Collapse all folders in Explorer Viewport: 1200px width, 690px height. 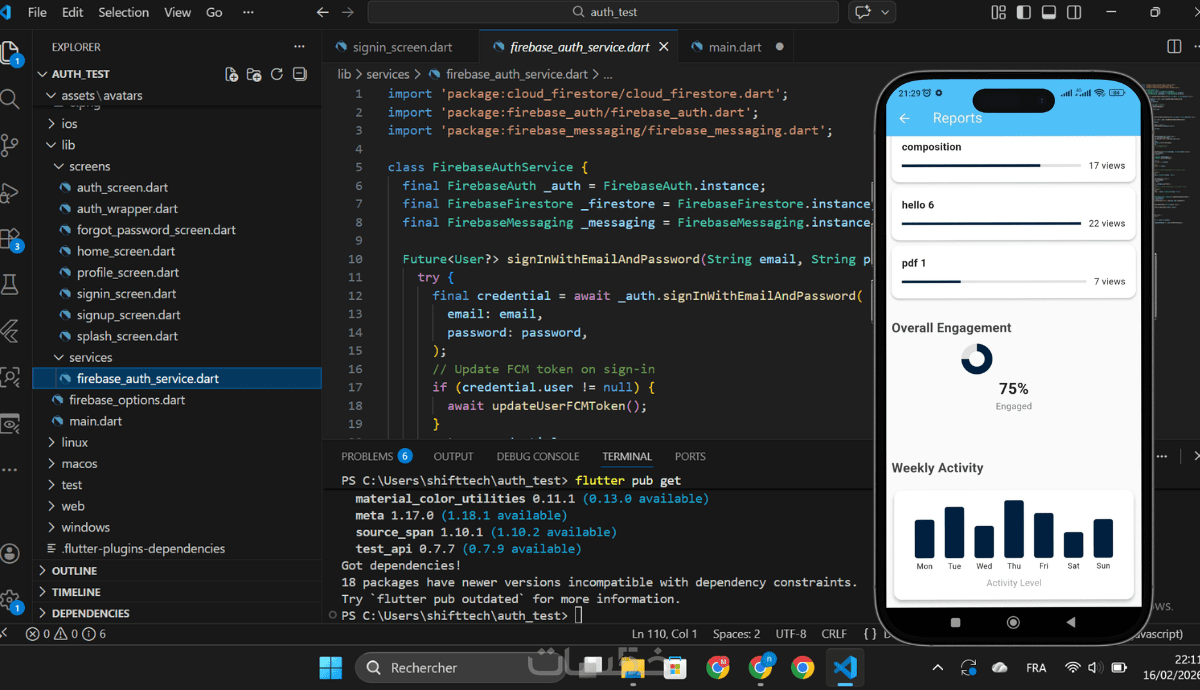(x=299, y=74)
